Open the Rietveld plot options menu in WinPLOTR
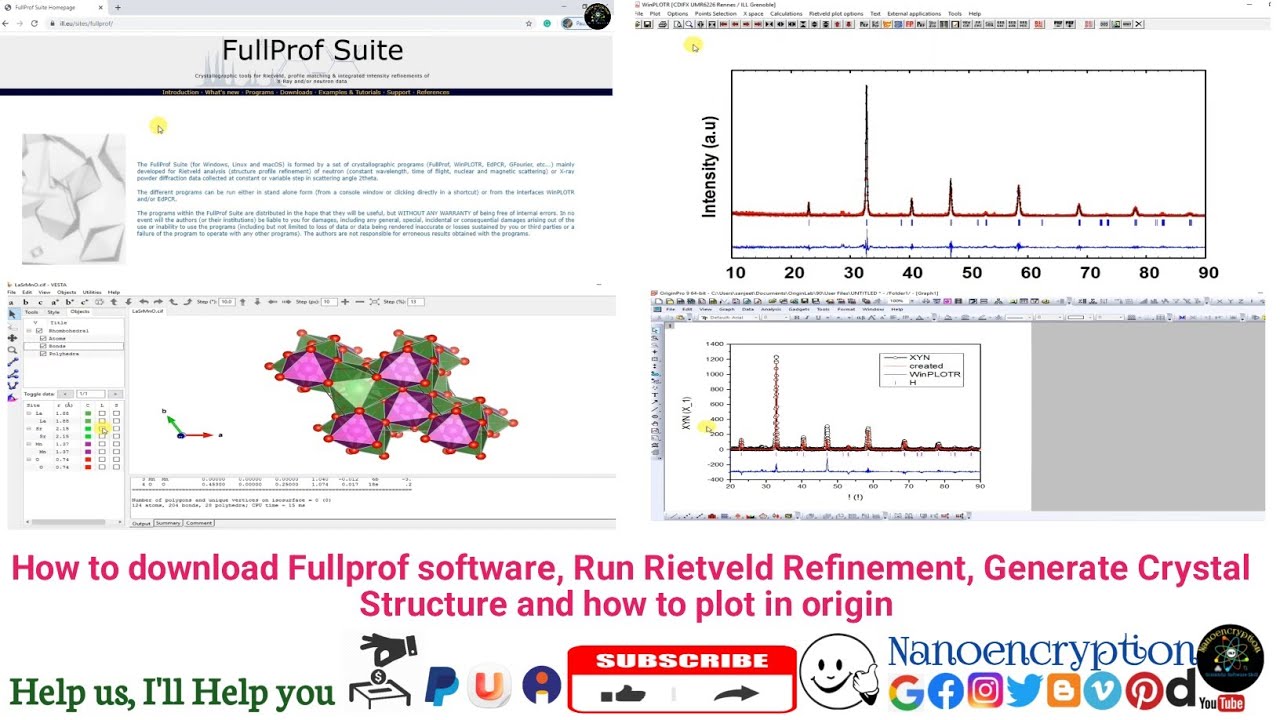The height and width of the screenshot is (720, 1280). click(836, 14)
